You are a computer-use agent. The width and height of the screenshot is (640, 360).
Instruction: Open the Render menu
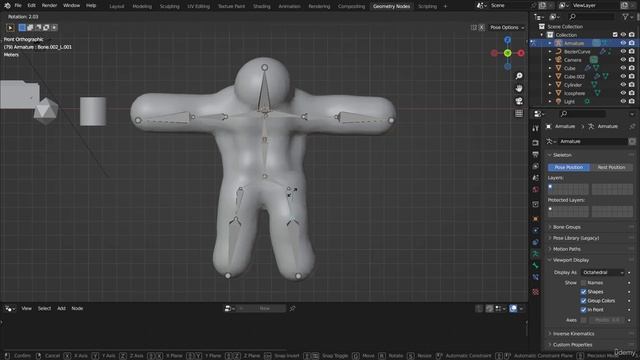[49, 6]
